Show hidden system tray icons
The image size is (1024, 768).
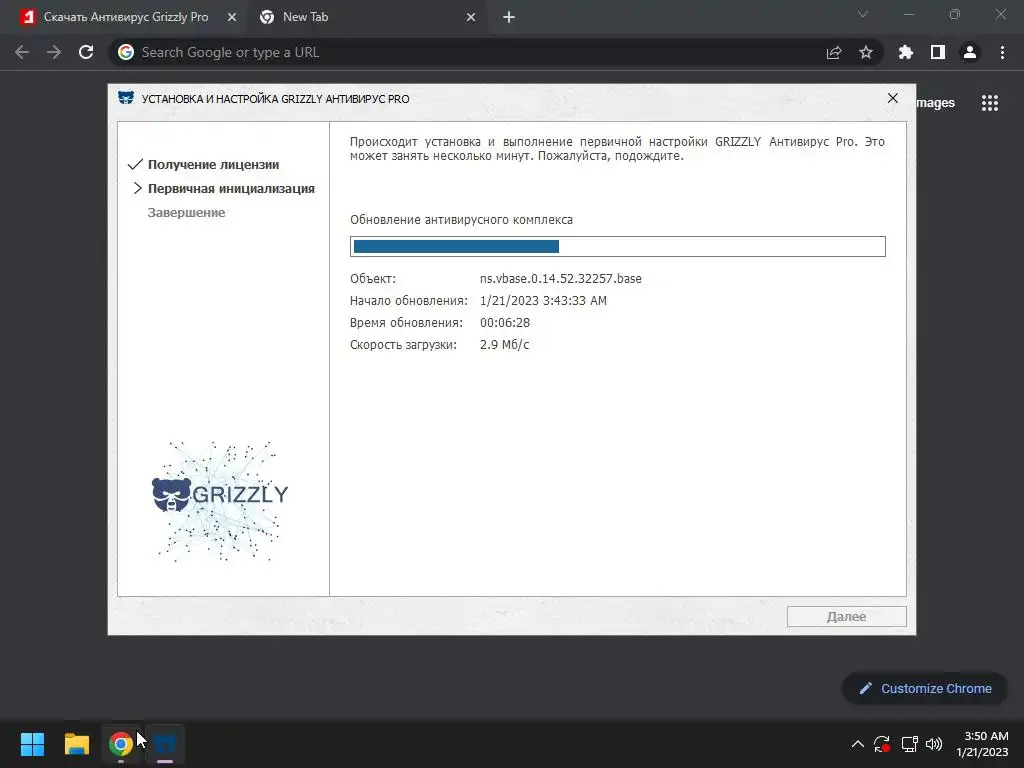click(857, 744)
